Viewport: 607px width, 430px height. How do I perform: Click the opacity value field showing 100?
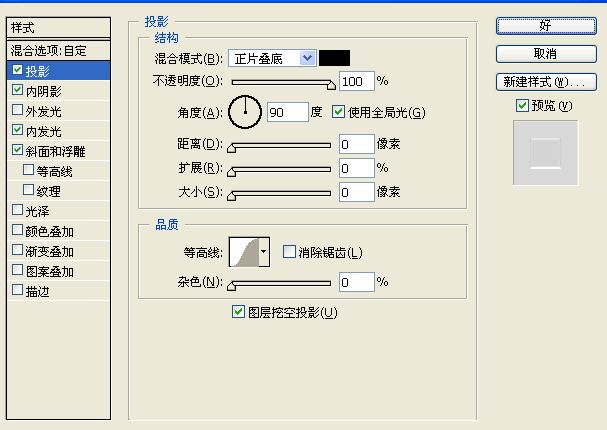point(357,81)
